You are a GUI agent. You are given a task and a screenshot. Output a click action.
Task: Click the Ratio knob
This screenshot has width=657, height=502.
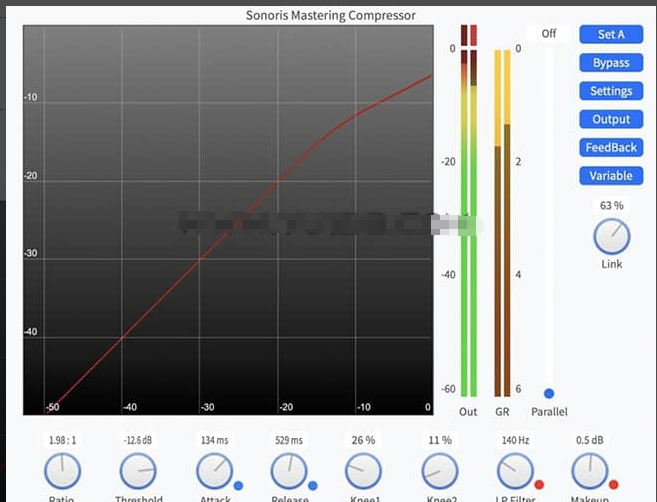[x=62, y=471]
